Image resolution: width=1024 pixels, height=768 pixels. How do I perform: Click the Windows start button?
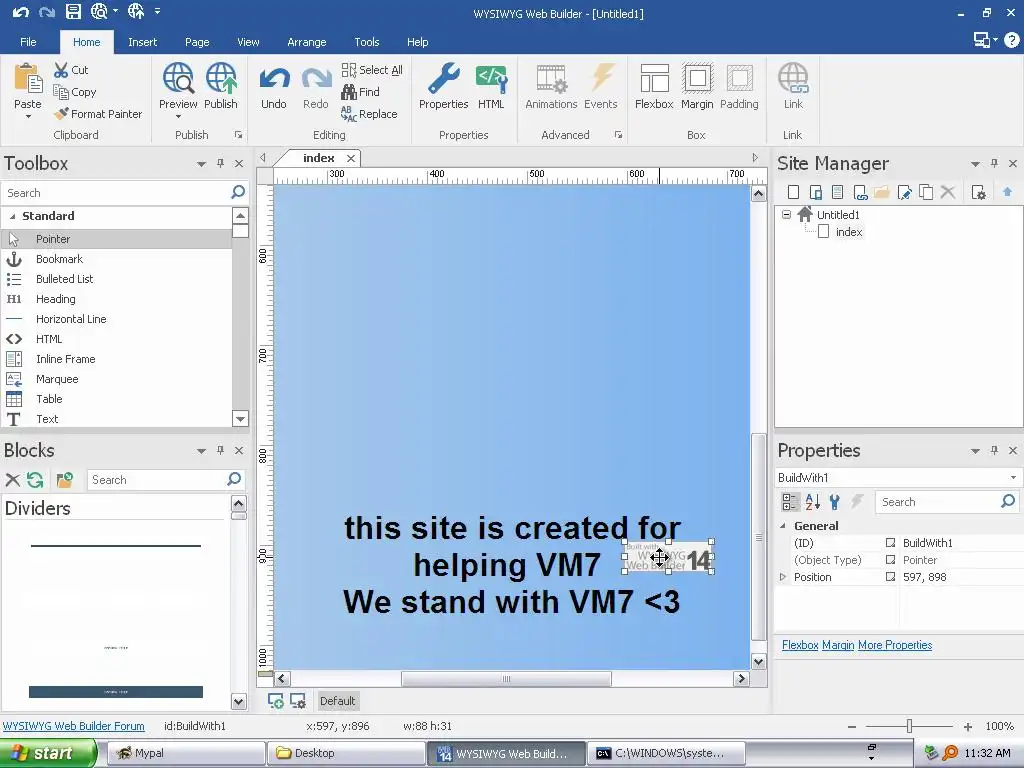point(47,753)
